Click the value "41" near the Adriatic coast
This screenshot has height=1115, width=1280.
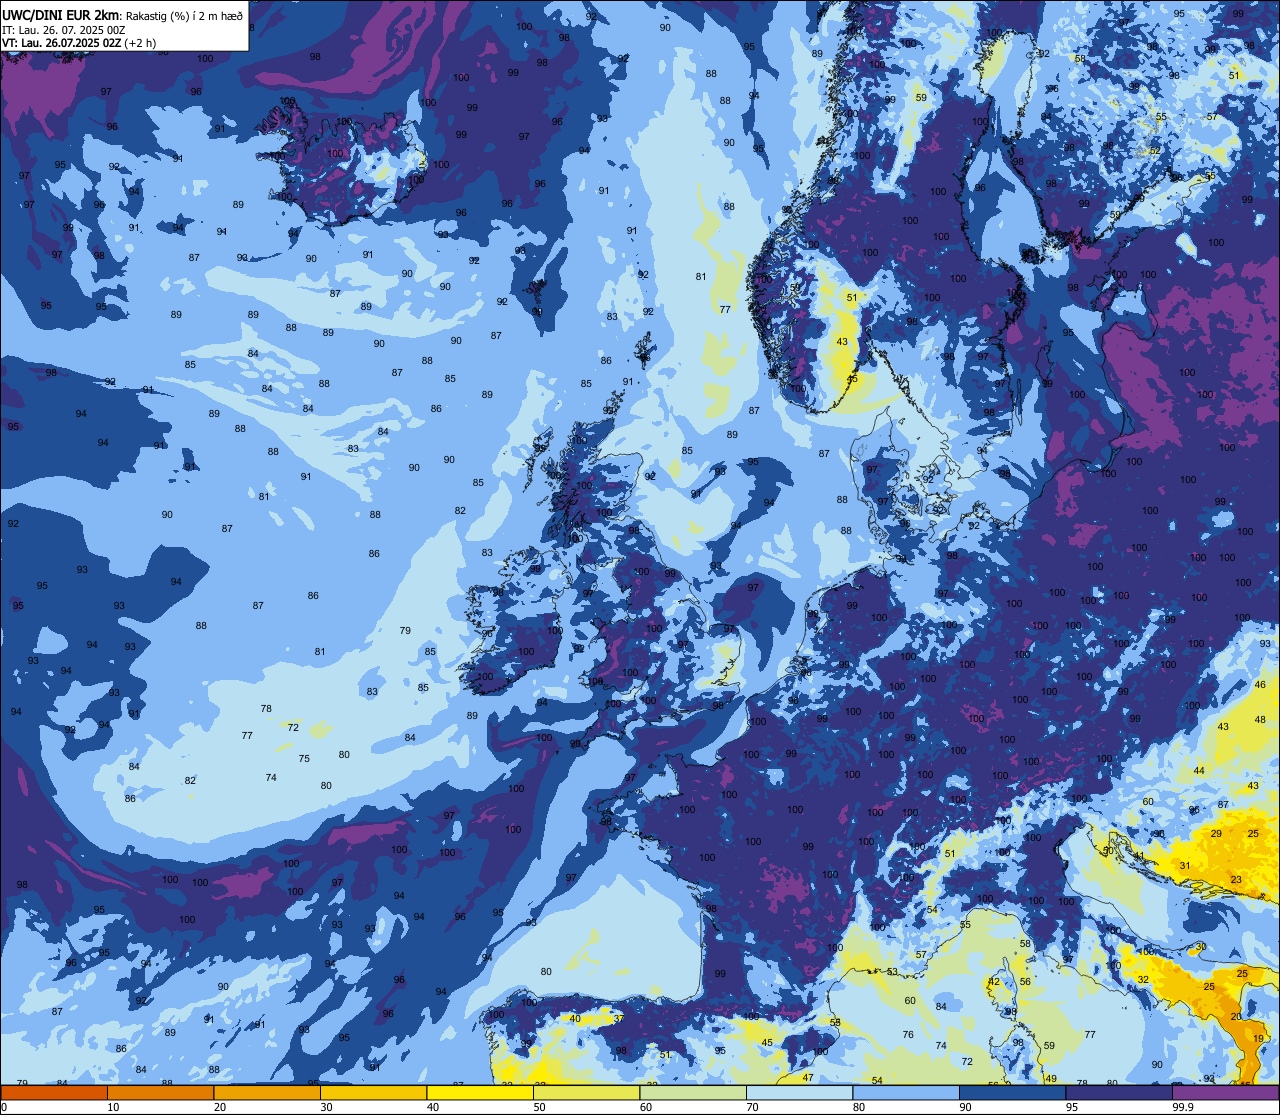tap(1139, 856)
